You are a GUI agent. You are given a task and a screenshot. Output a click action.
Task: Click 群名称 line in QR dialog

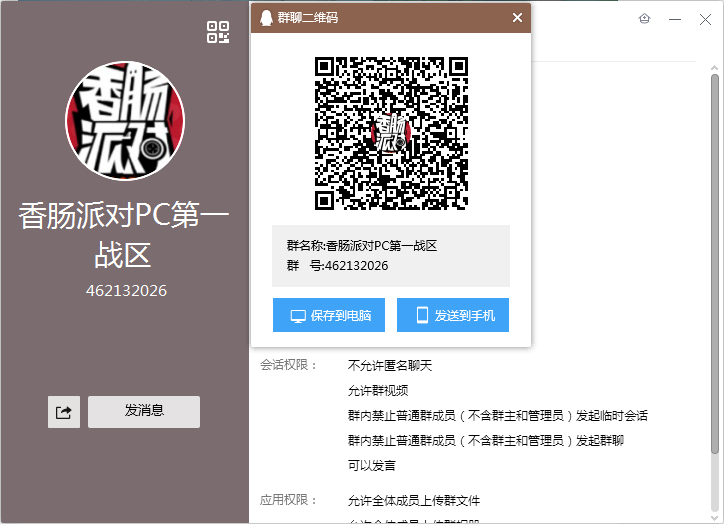[x=362, y=246]
